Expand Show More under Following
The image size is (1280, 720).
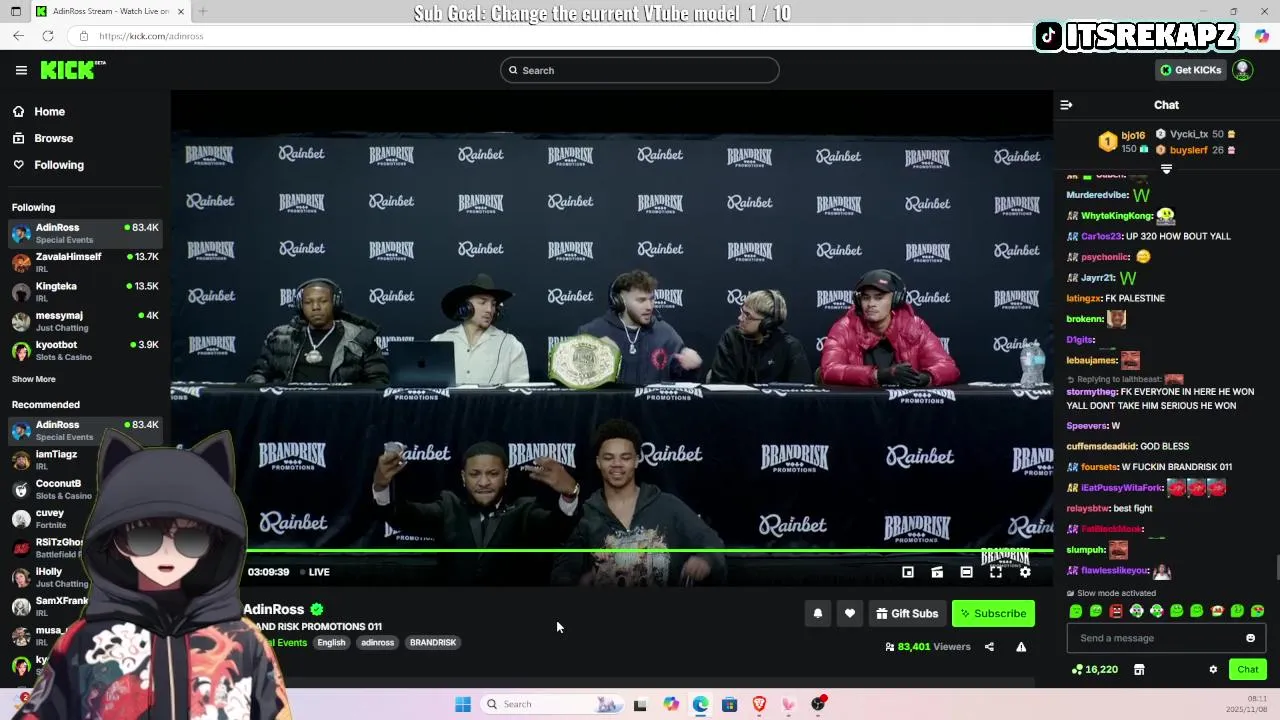tap(34, 379)
